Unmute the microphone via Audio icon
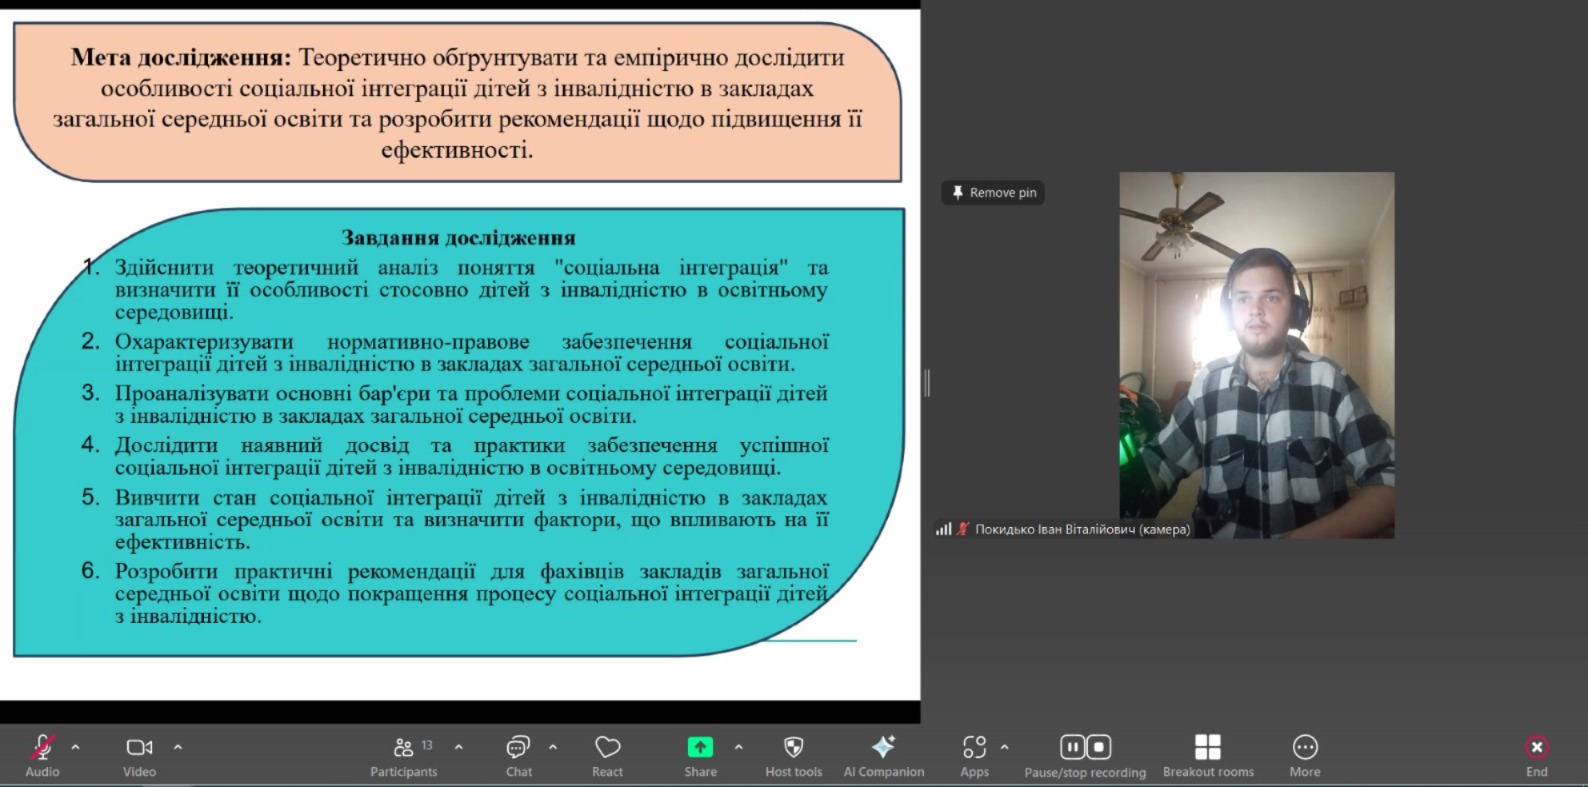 click(42, 748)
